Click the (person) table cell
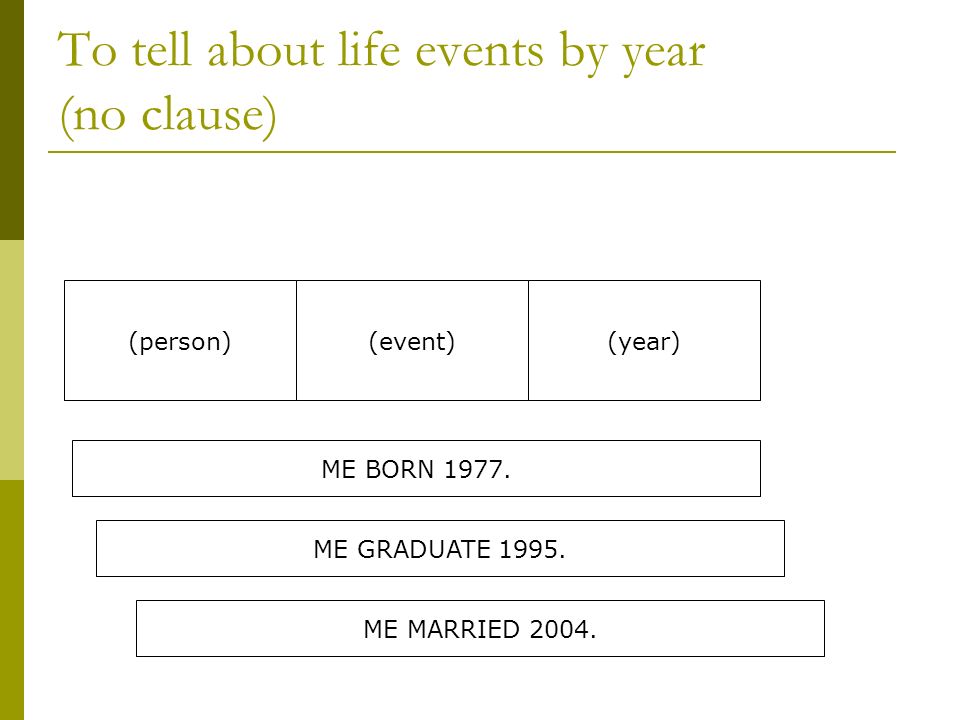This screenshot has height=720, width=960. coord(180,340)
